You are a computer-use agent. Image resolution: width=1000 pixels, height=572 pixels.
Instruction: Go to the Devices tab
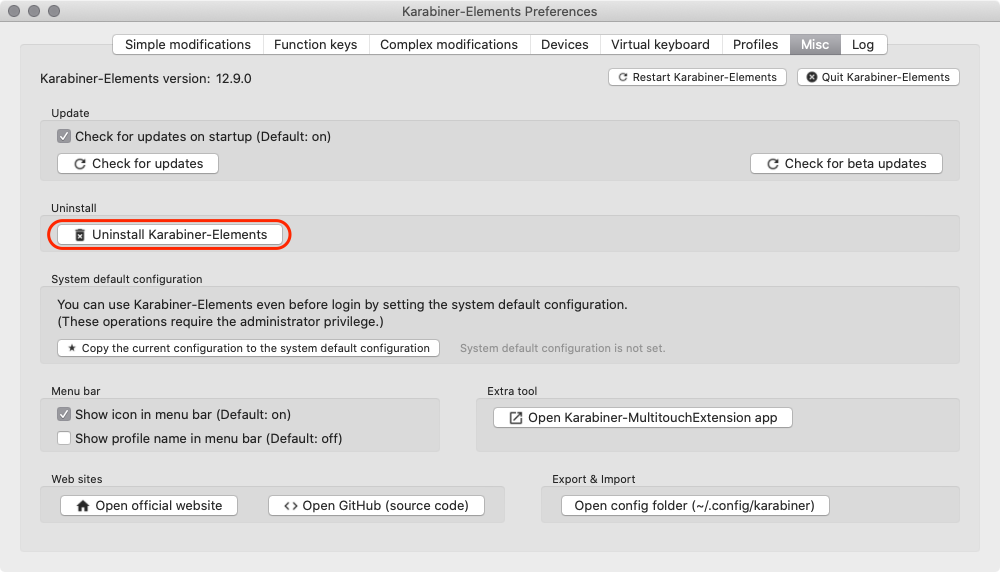coord(564,45)
